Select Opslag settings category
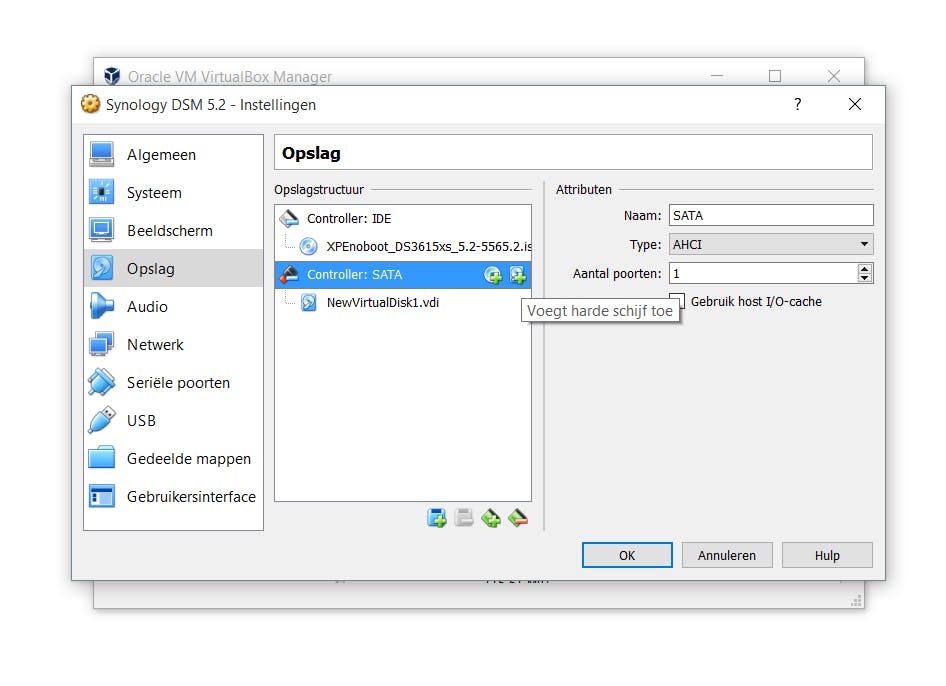This screenshot has height=686, width=946. click(x=174, y=268)
